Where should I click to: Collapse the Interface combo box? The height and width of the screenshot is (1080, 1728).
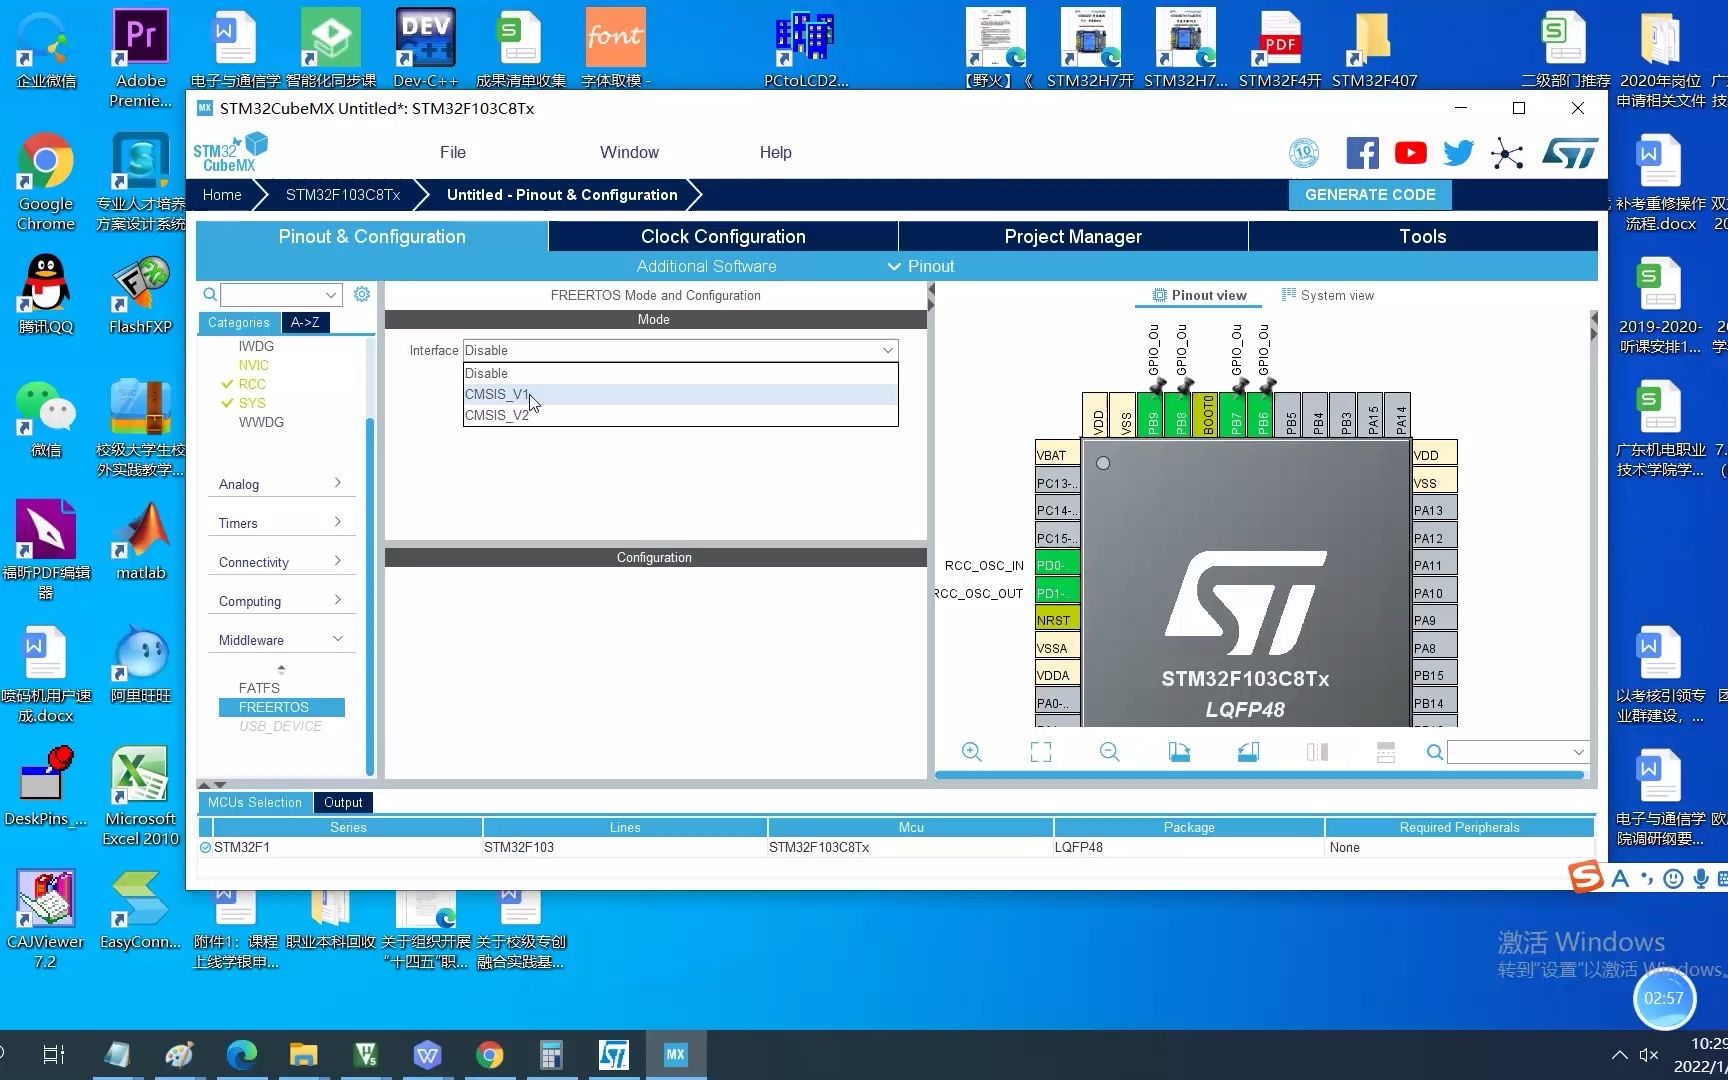[887, 350]
